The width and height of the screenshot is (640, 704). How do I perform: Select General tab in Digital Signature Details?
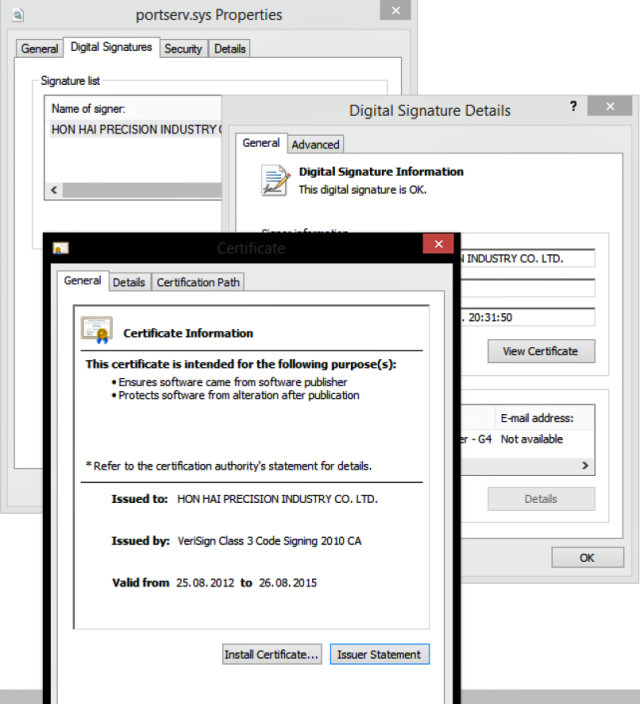(x=261, y=143)
